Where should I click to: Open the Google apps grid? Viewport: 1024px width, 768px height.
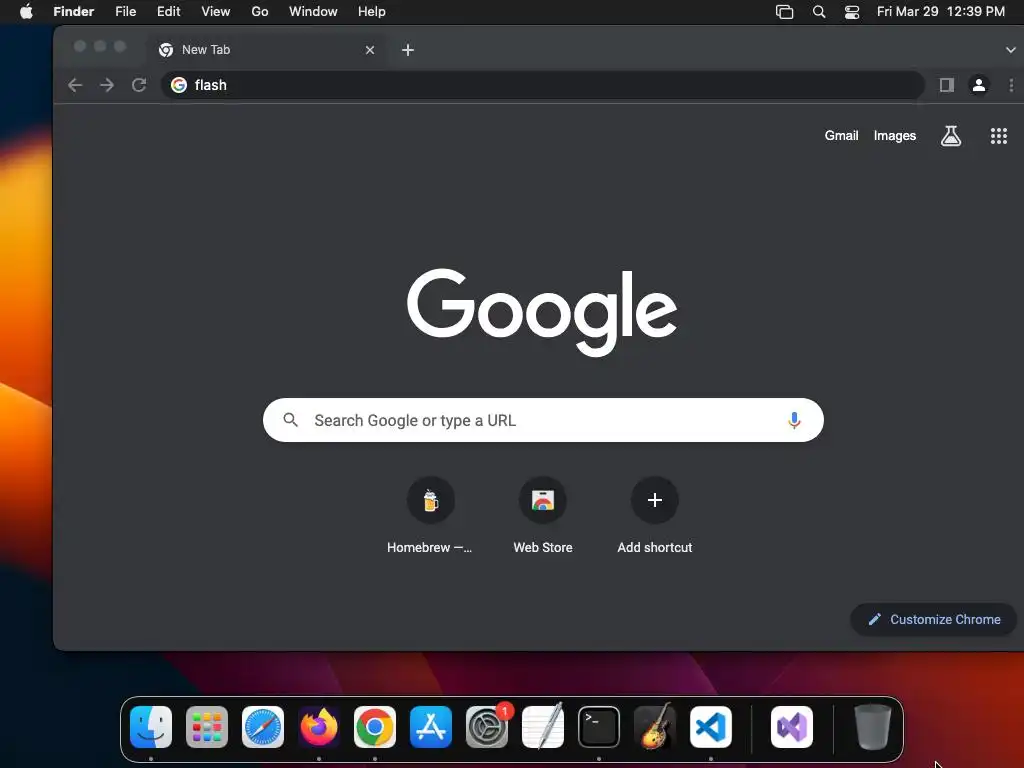coord(999,136)
